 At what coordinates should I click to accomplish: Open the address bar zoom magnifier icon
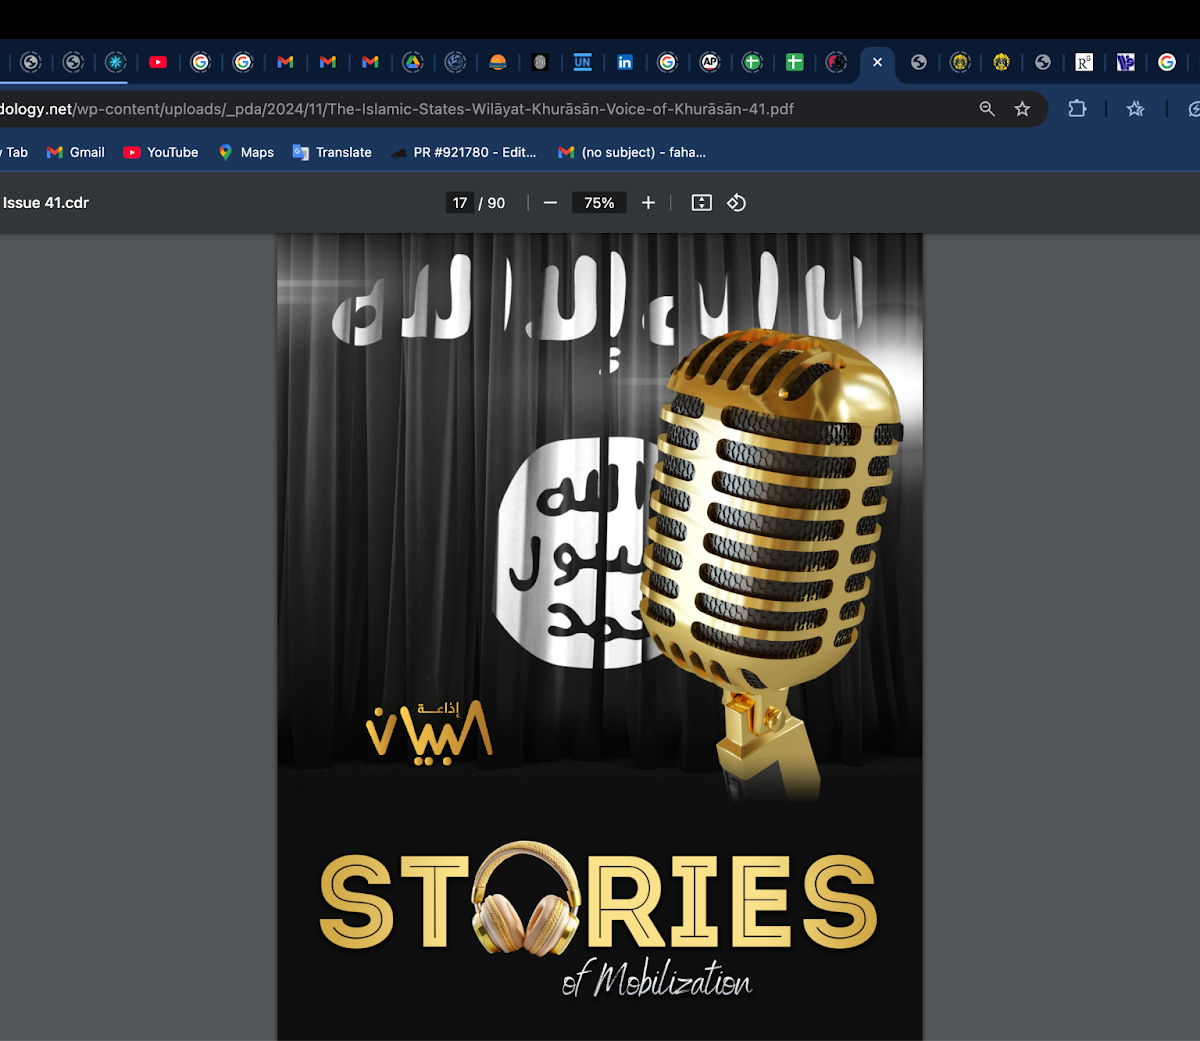(x=987, y=109)
